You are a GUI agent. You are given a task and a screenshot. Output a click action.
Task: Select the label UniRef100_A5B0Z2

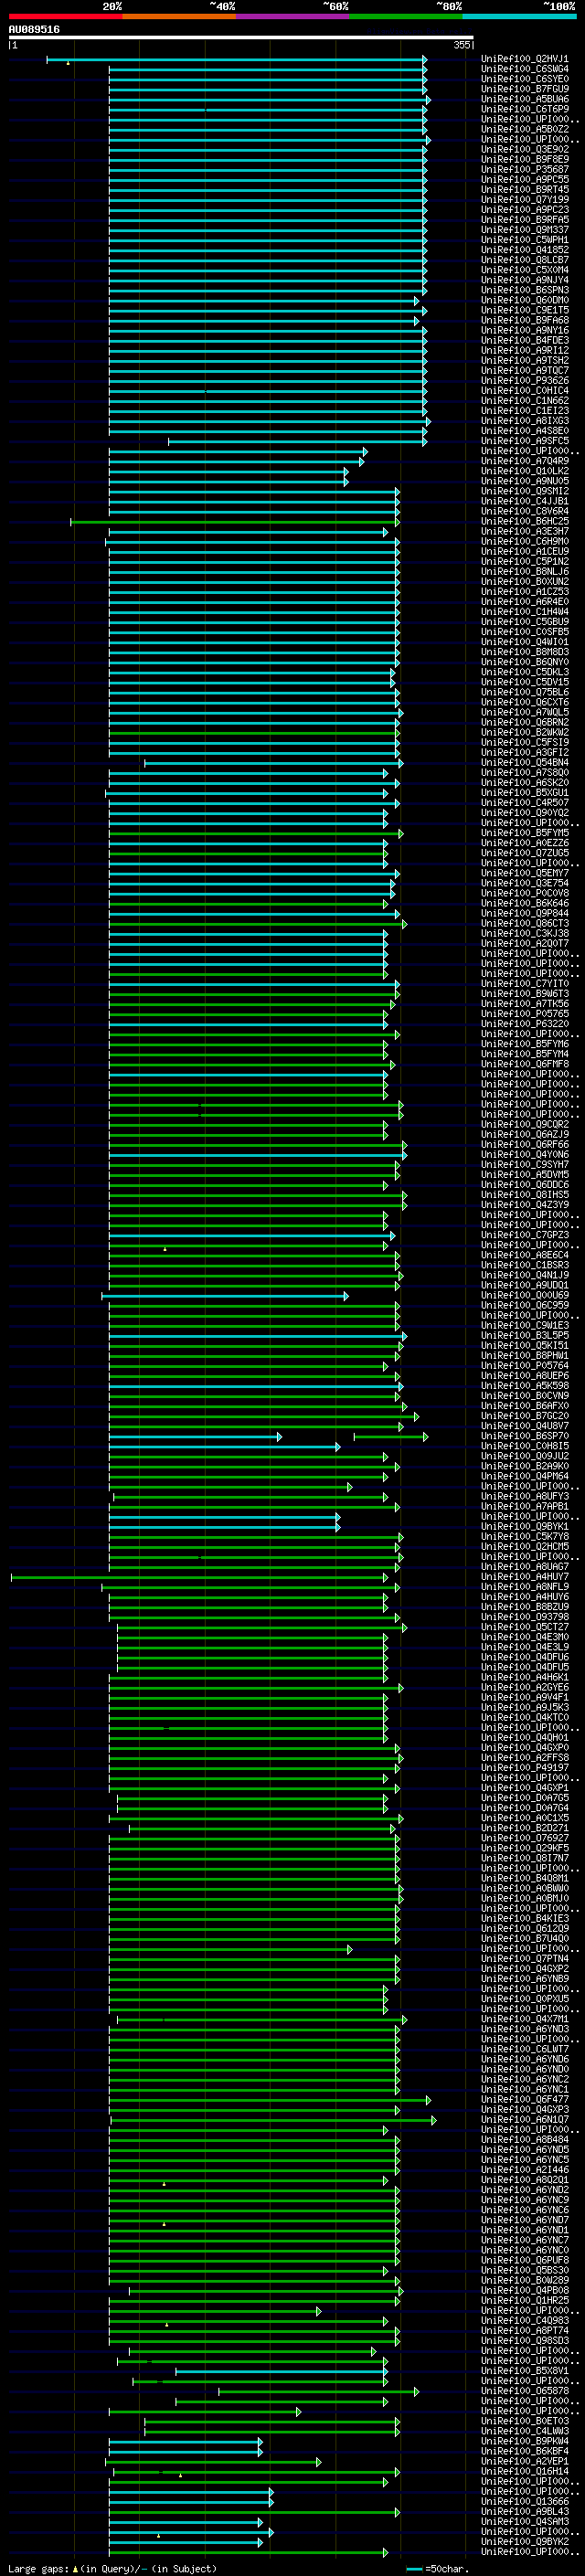[x=525, y=129]
